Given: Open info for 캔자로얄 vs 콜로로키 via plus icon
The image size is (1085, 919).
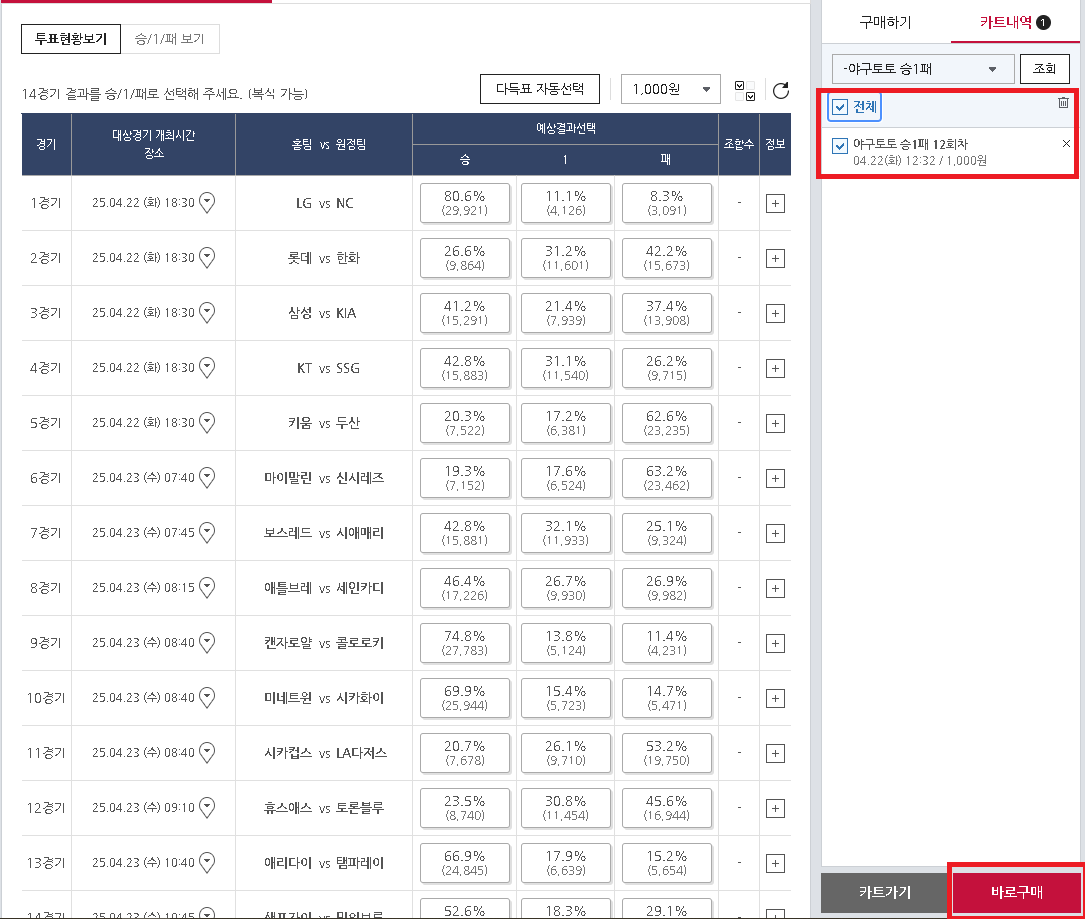Looking at the screenshot, I should 775,643.
